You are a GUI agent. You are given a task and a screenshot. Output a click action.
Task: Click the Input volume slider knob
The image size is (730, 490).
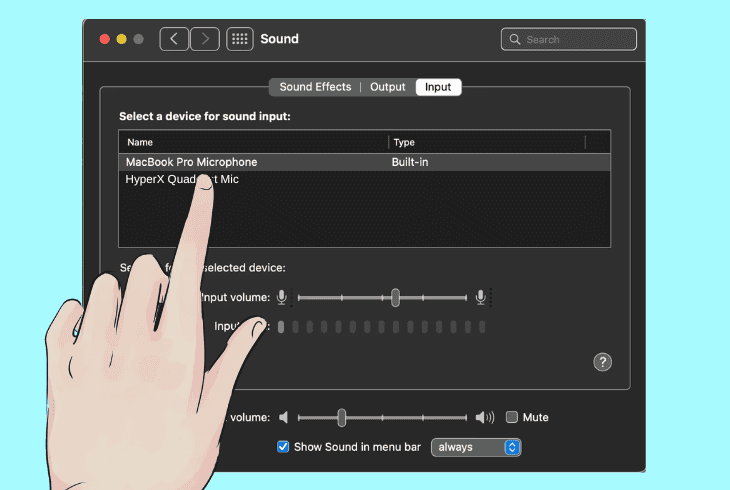coord(395,298)
